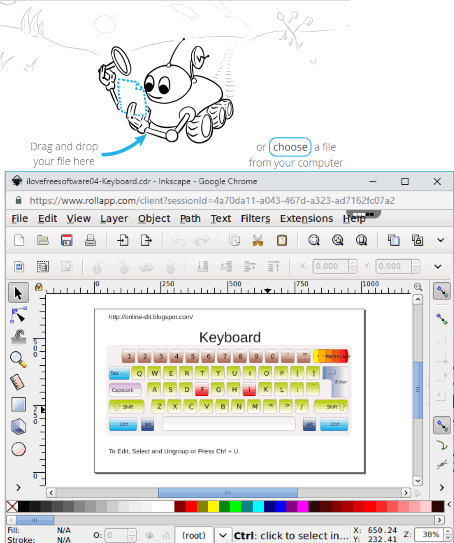Image resolution: width=454 pixels, height=543 pixels.
Task: Select the Node edit tool
Action: tap(18, 315)
